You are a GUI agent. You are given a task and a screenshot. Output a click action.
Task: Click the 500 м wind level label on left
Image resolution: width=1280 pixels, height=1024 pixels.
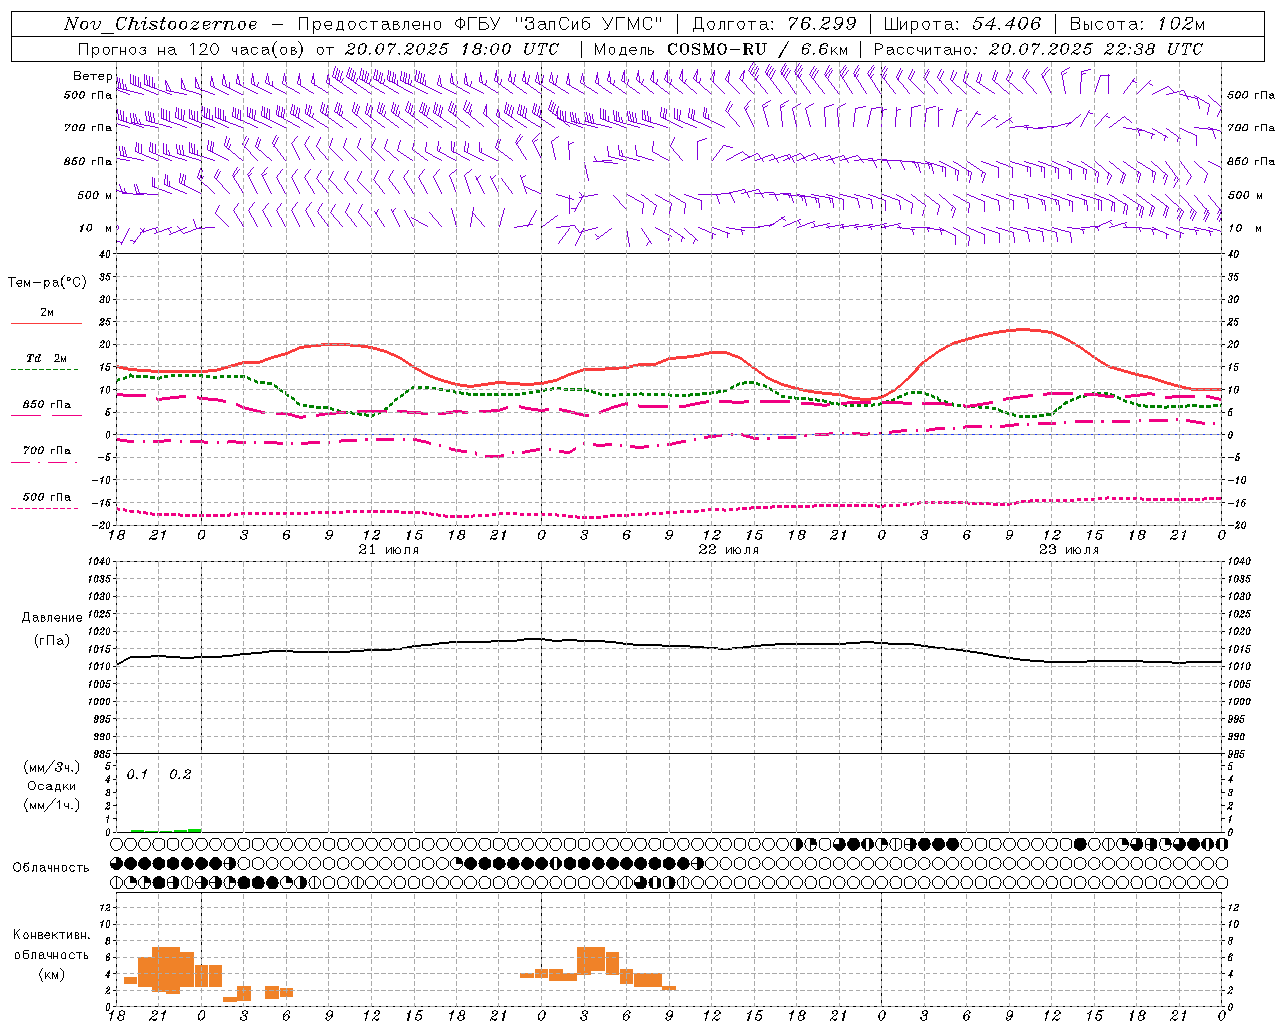95,195
